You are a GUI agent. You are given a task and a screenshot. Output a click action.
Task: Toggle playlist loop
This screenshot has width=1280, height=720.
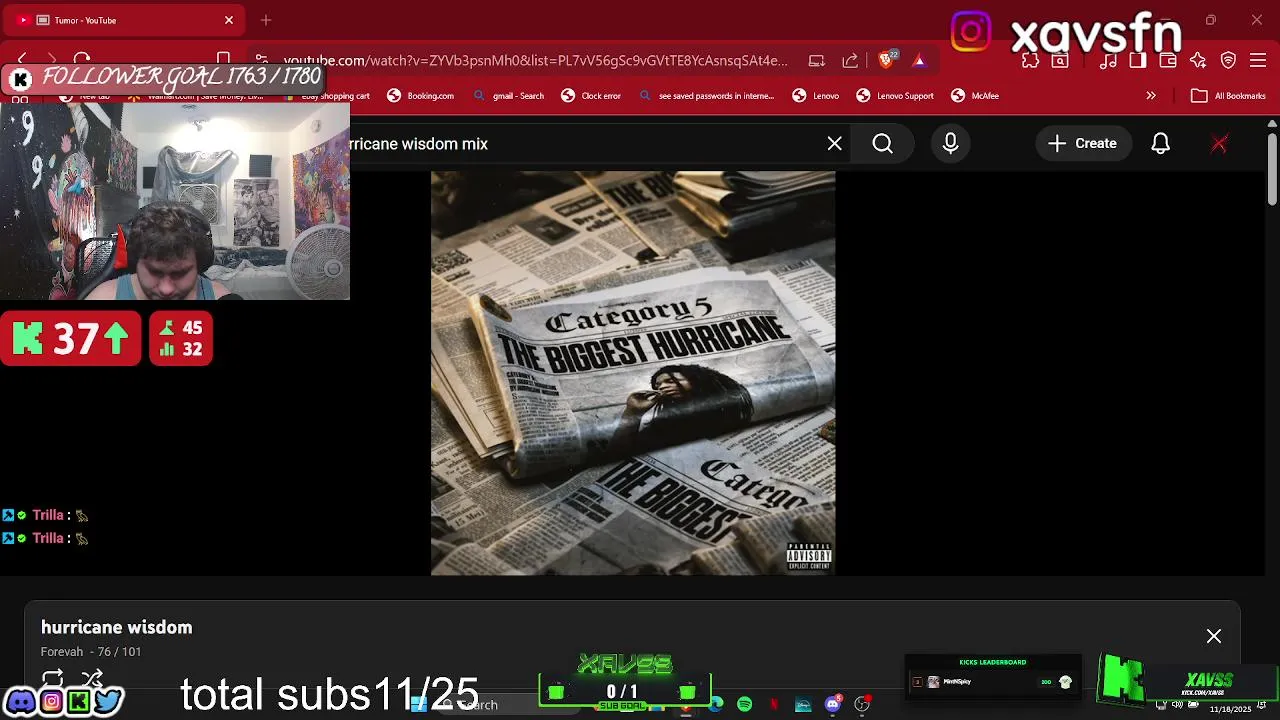click(x=53, y=678)
